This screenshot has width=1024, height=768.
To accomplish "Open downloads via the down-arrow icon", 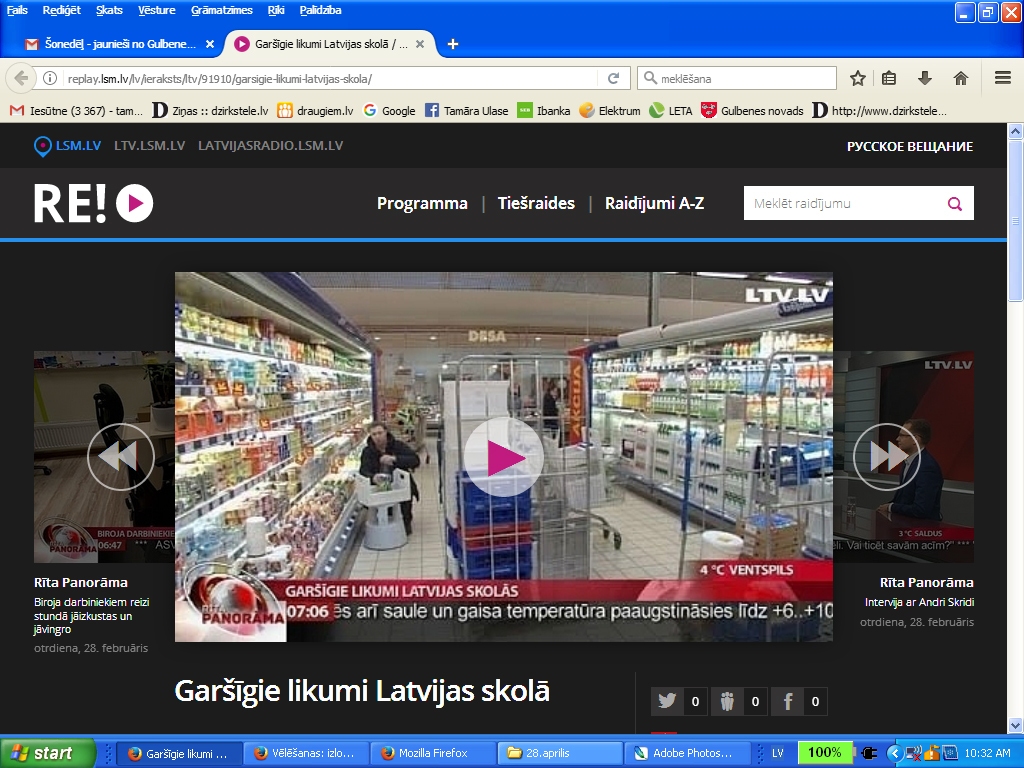I will [925, 77].
